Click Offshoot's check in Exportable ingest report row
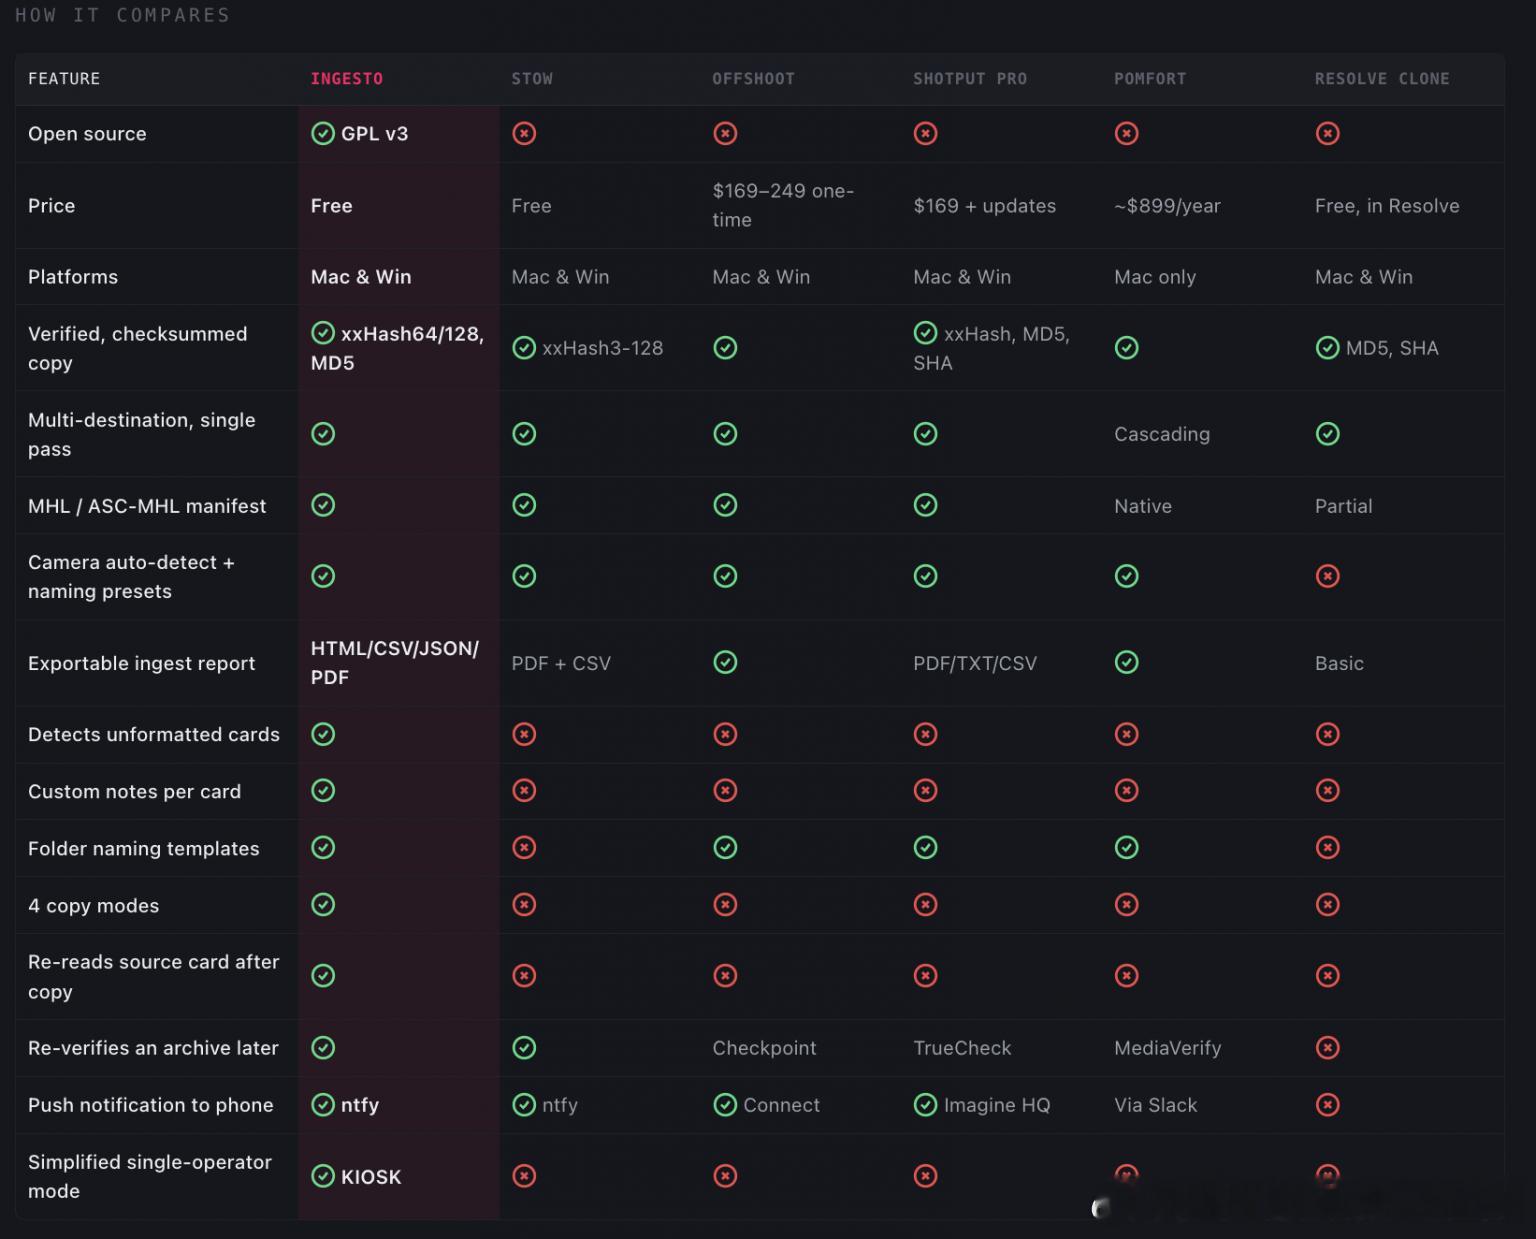Viewport: 1536px width, 1239px height. click(725, 663)
